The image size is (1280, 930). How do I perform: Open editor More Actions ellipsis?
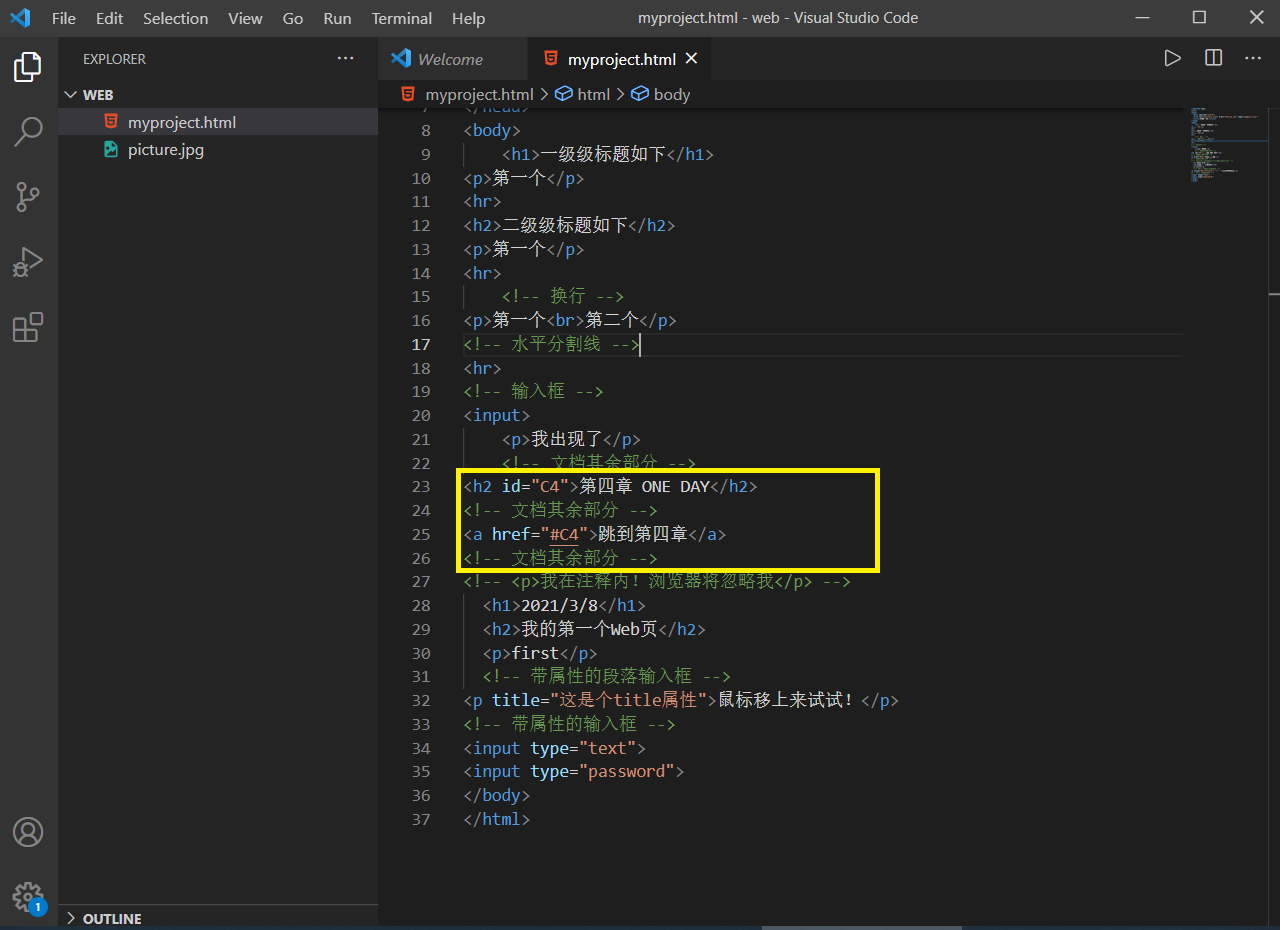click(x=1253, y=59)
